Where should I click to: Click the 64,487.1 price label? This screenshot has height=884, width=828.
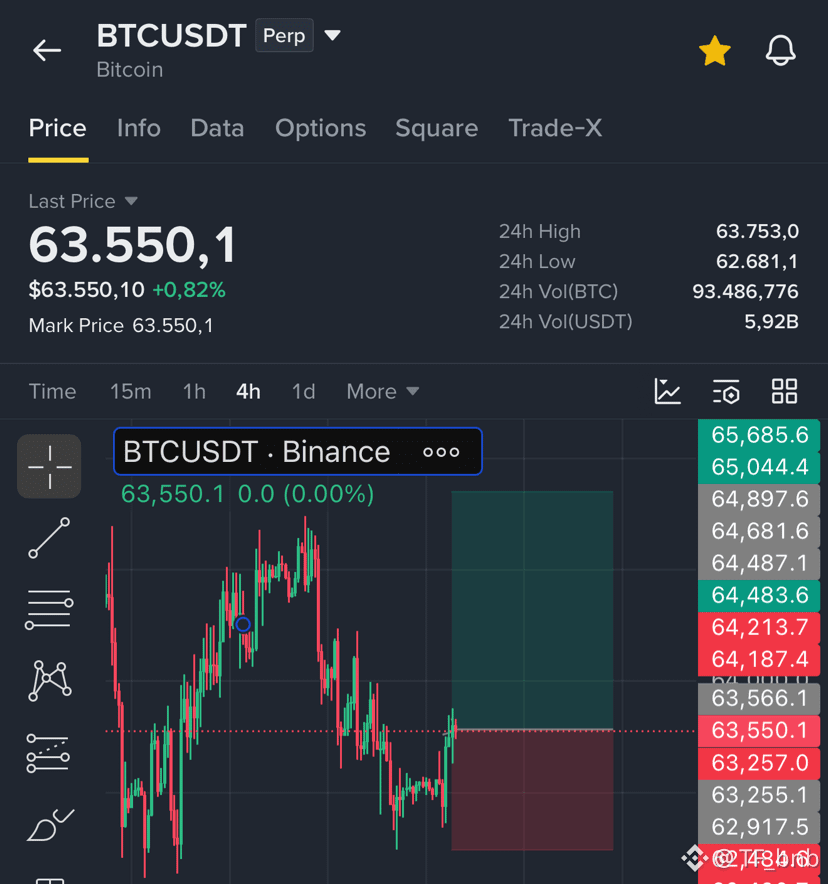pyautogui.click(x=759, y=564)
